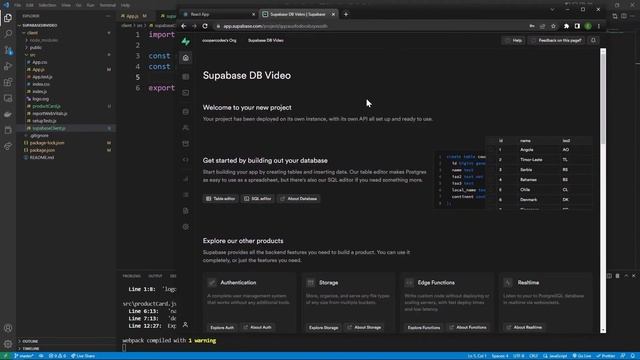This screenshot has height=360, width=640.
Task: Click the About Auth button
Action: 257,327
